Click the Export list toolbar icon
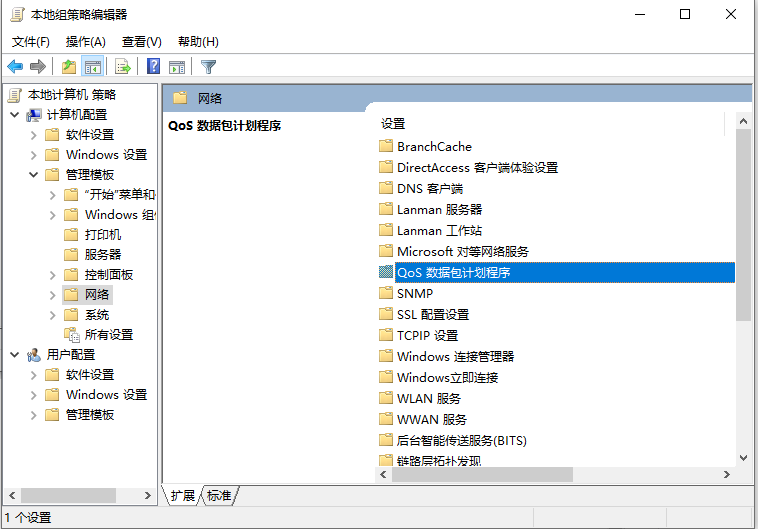 [x=123, y=67]
